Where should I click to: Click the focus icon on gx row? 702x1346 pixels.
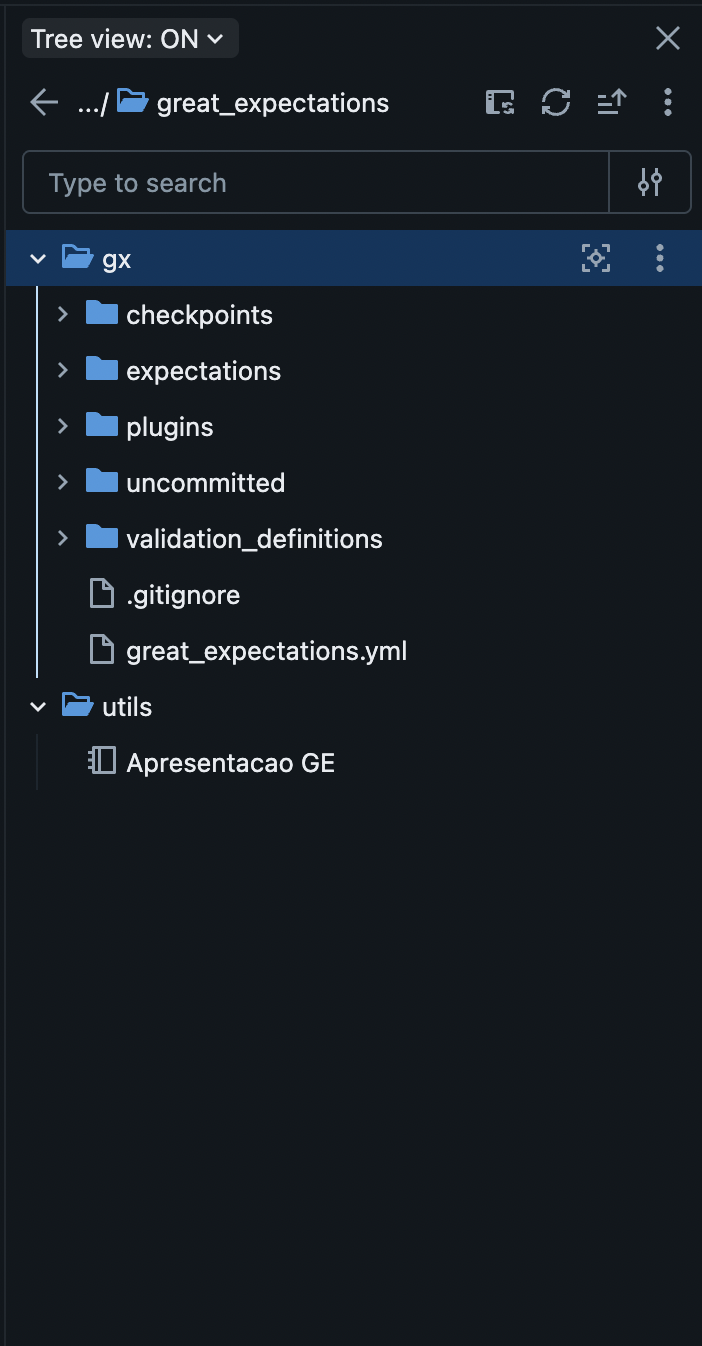596,258
